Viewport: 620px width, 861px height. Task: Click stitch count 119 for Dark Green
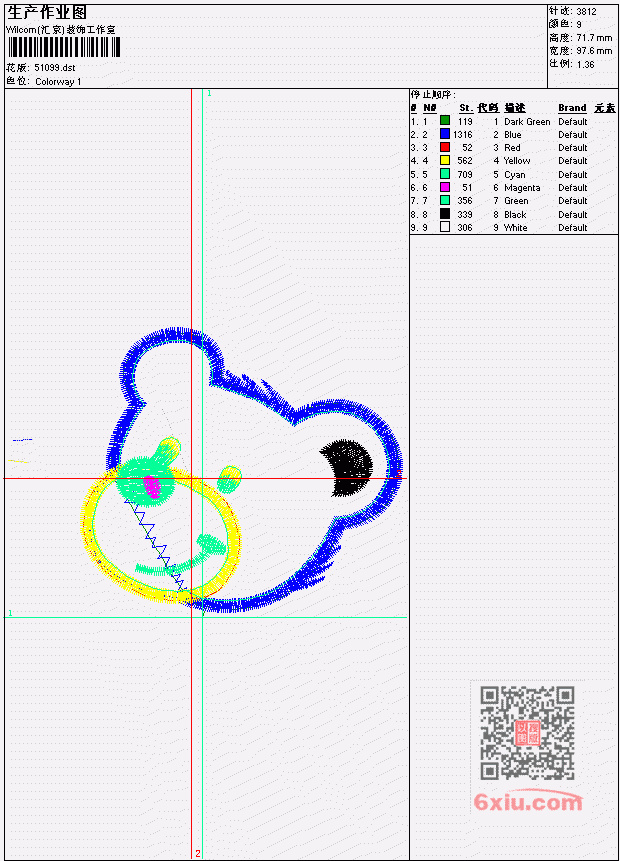465,122
